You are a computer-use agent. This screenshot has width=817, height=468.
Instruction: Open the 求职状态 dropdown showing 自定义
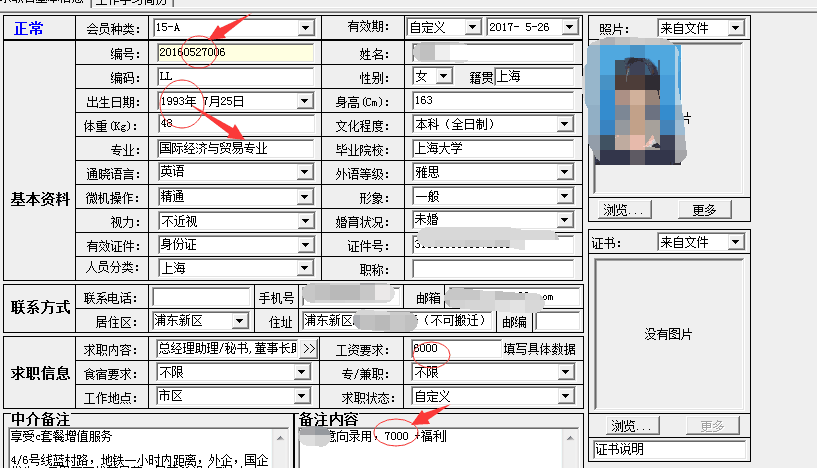566,397
